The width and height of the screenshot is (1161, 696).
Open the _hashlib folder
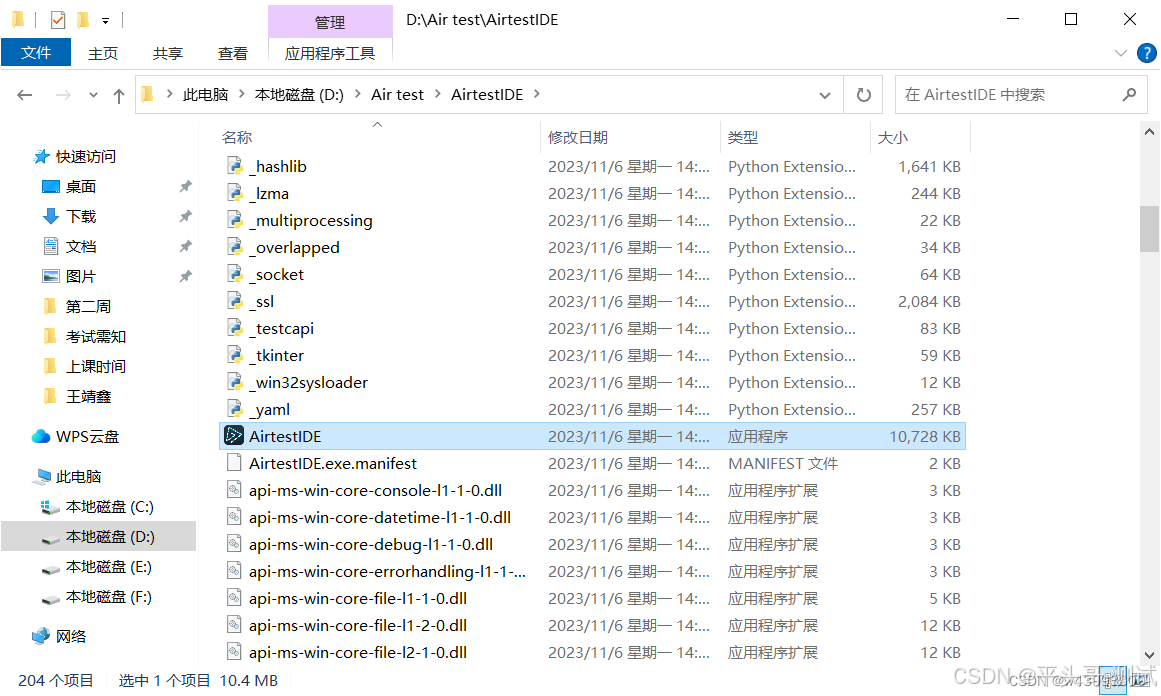pyautogui.click(x=283, y=165)
